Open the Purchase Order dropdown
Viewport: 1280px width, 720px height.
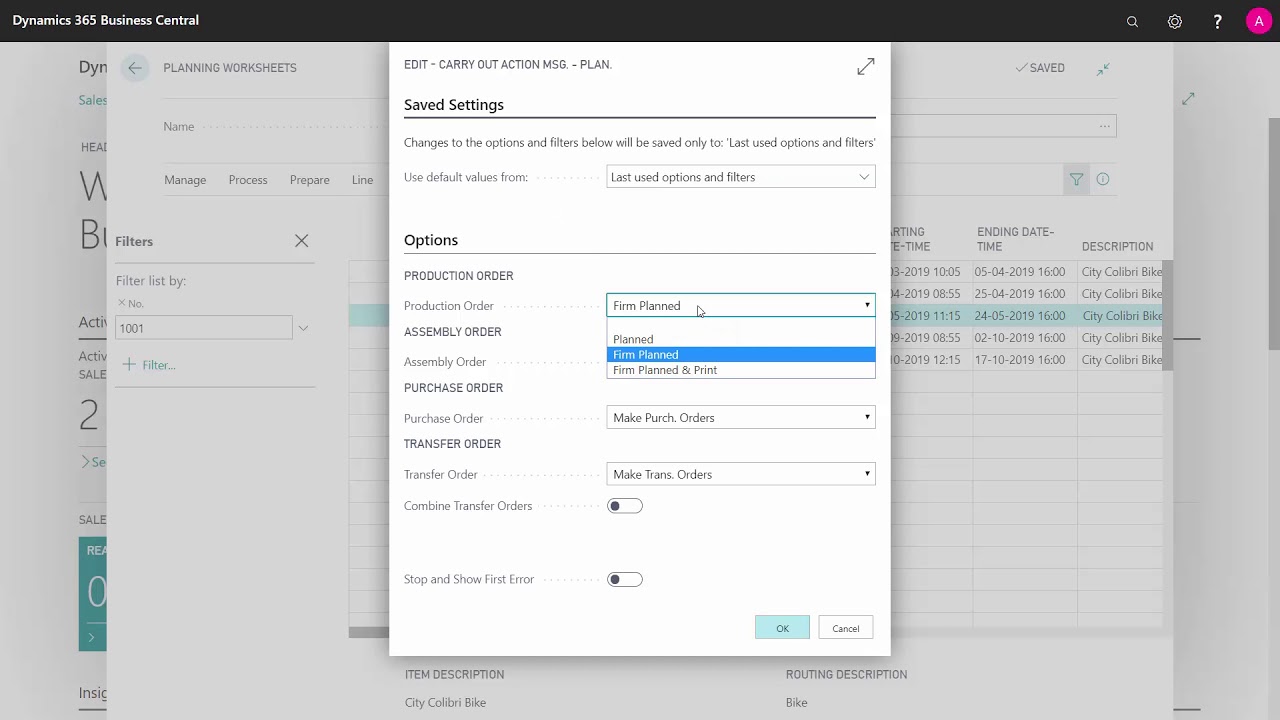click(740, 418)
